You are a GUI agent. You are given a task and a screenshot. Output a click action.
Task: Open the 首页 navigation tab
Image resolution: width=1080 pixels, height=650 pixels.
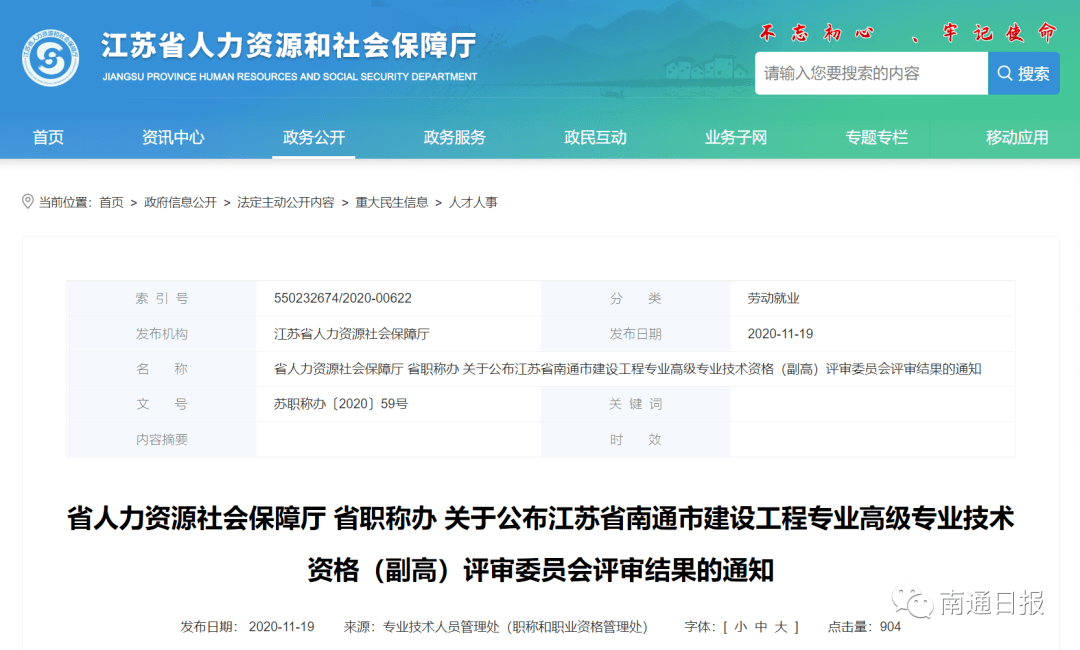48,138
